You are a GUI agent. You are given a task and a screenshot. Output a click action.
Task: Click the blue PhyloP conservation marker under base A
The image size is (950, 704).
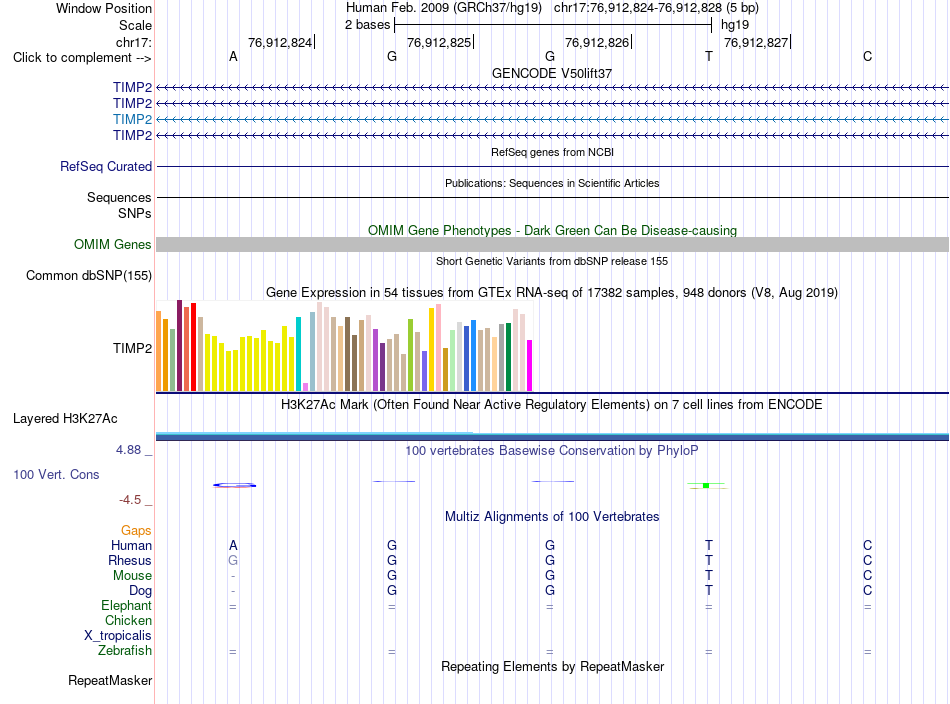point(234,485)
